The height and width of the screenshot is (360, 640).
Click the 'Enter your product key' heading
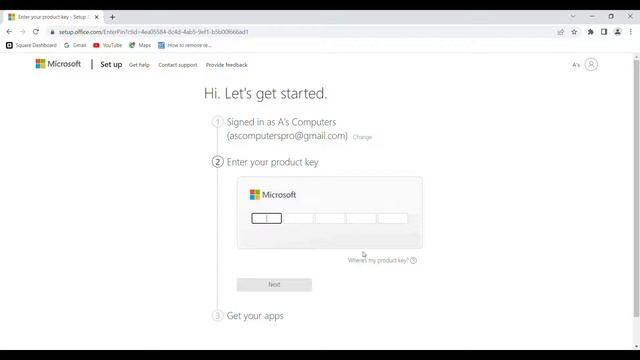click(272, 162)
